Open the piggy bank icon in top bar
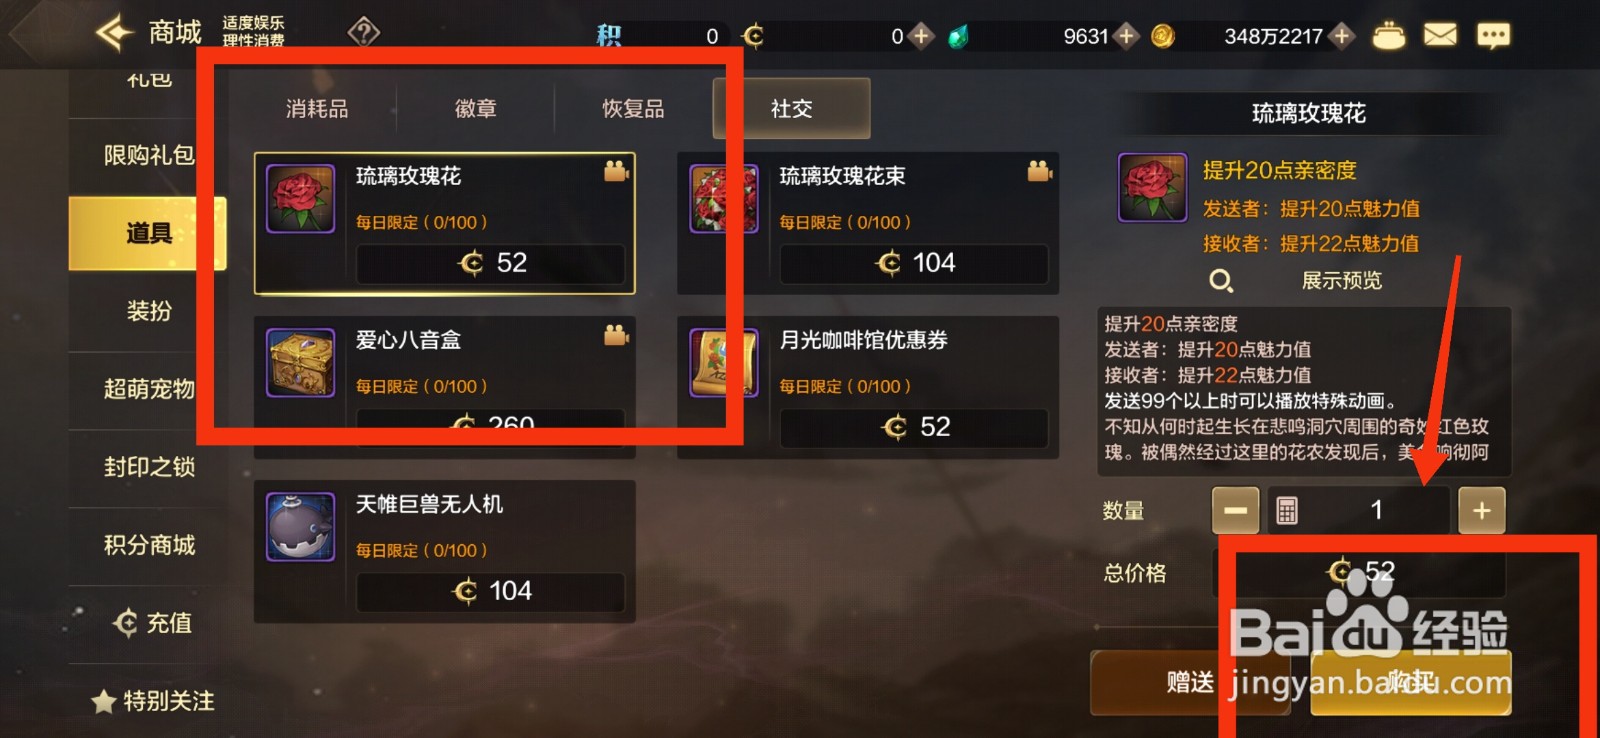 [x=1388, y=36]
